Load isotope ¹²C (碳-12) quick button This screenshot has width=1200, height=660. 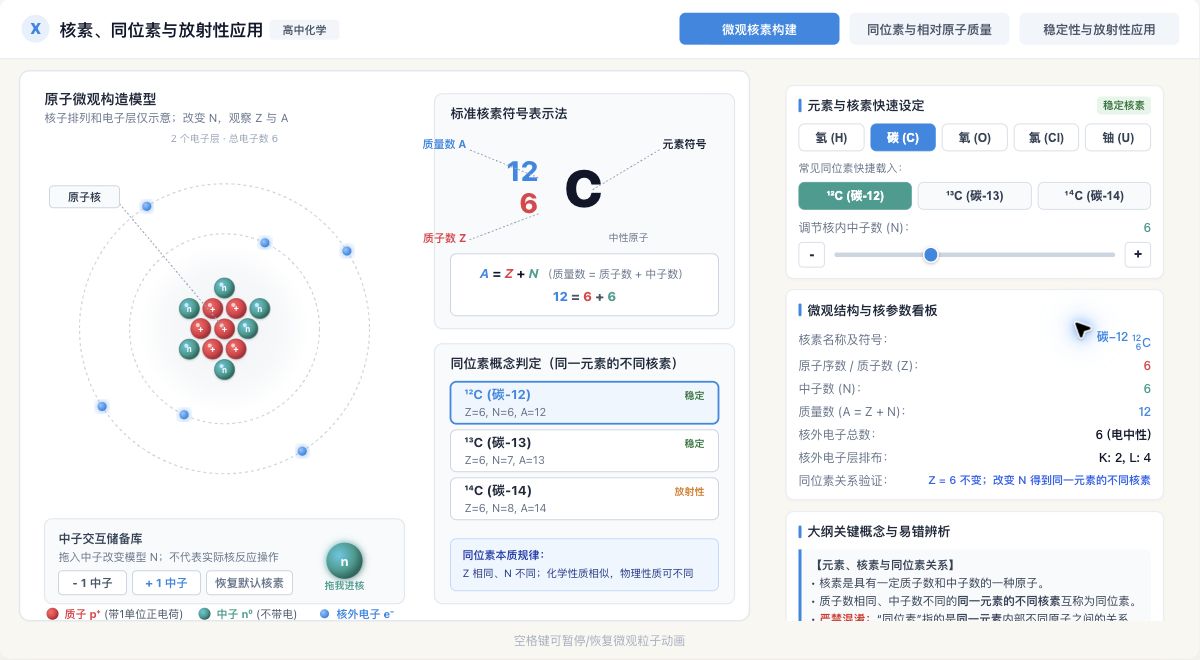[854, 195]
